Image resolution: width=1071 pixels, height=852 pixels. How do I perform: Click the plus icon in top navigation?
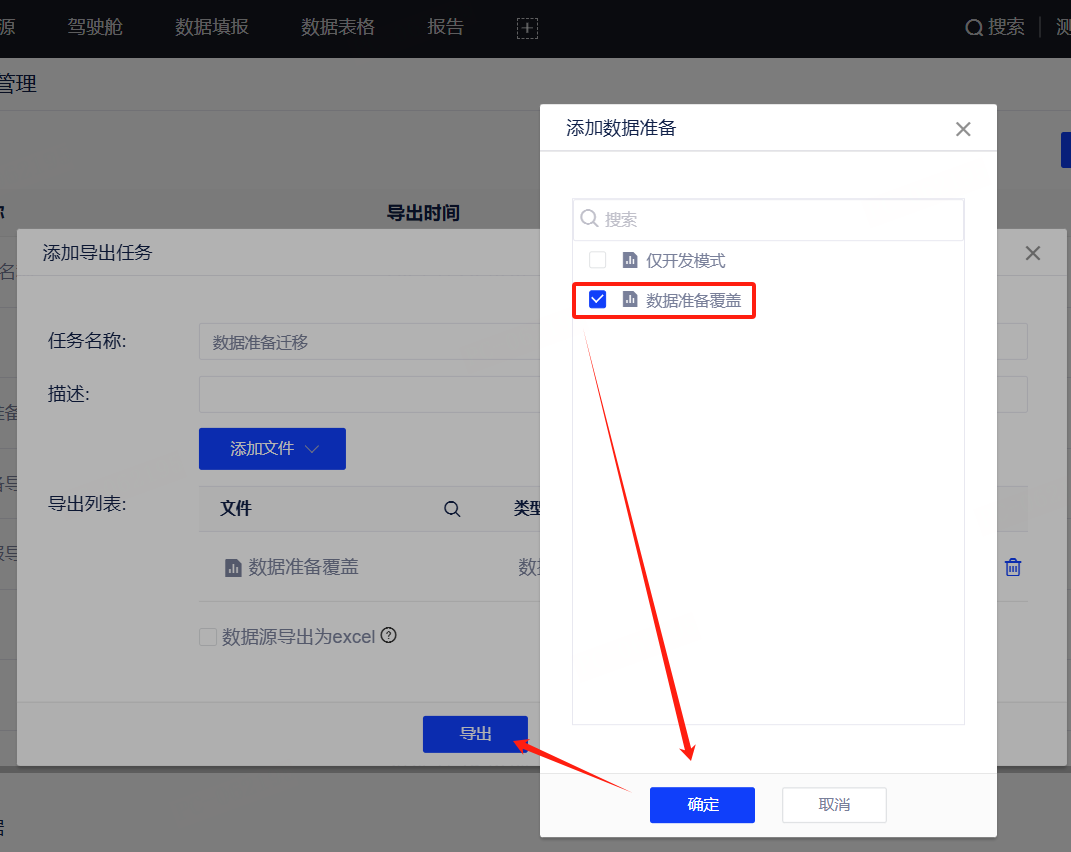coord(527,28)
